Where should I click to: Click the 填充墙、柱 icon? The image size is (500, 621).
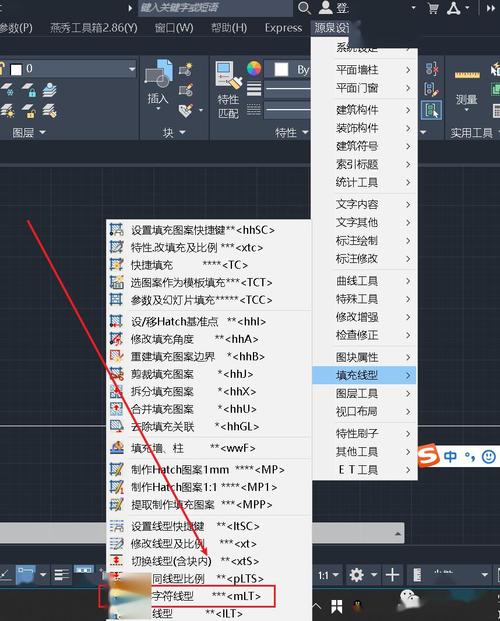coord(116,448)
